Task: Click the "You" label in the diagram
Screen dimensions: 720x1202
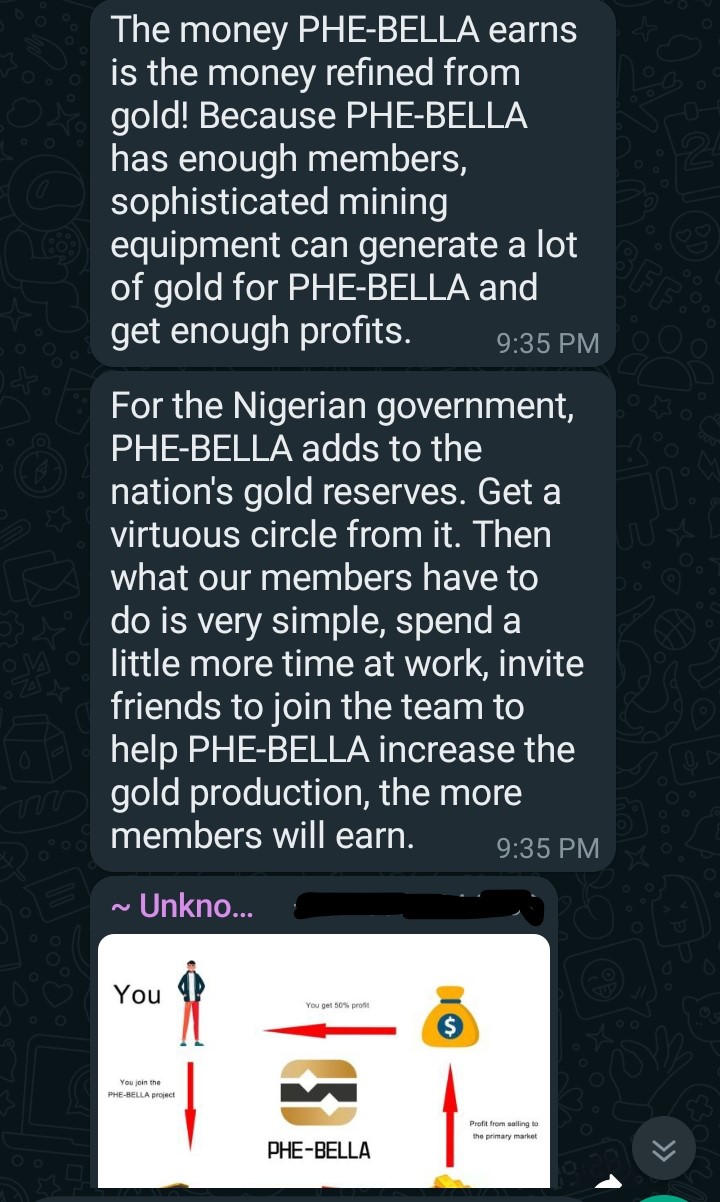Action: (x=137, y=994)
